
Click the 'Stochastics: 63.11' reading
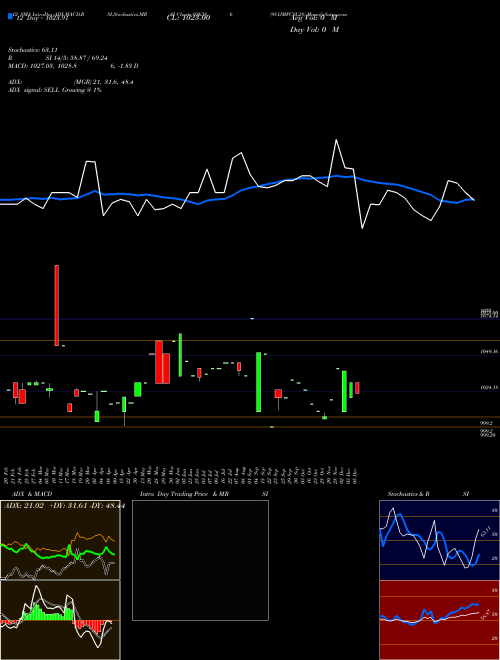tap(33, 50)
